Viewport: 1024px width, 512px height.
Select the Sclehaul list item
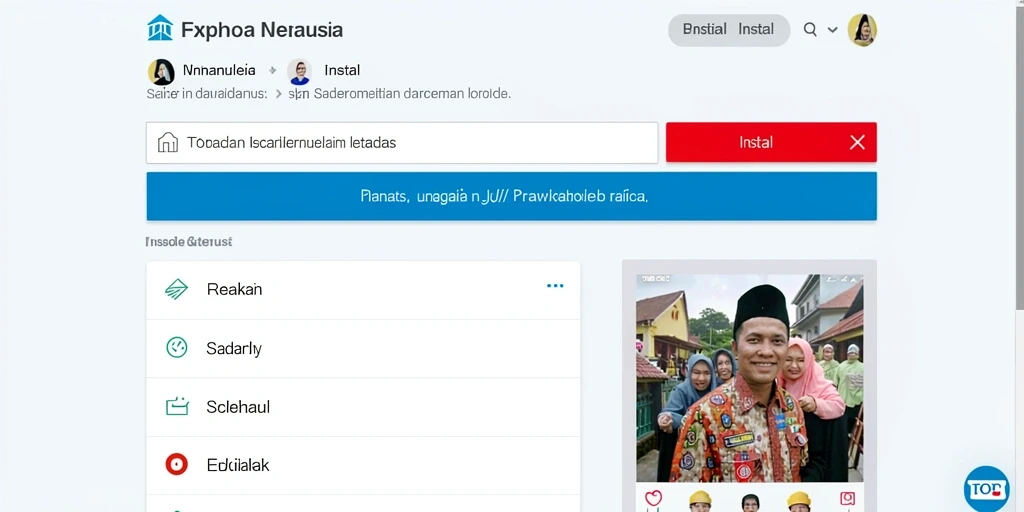[363, 407]
